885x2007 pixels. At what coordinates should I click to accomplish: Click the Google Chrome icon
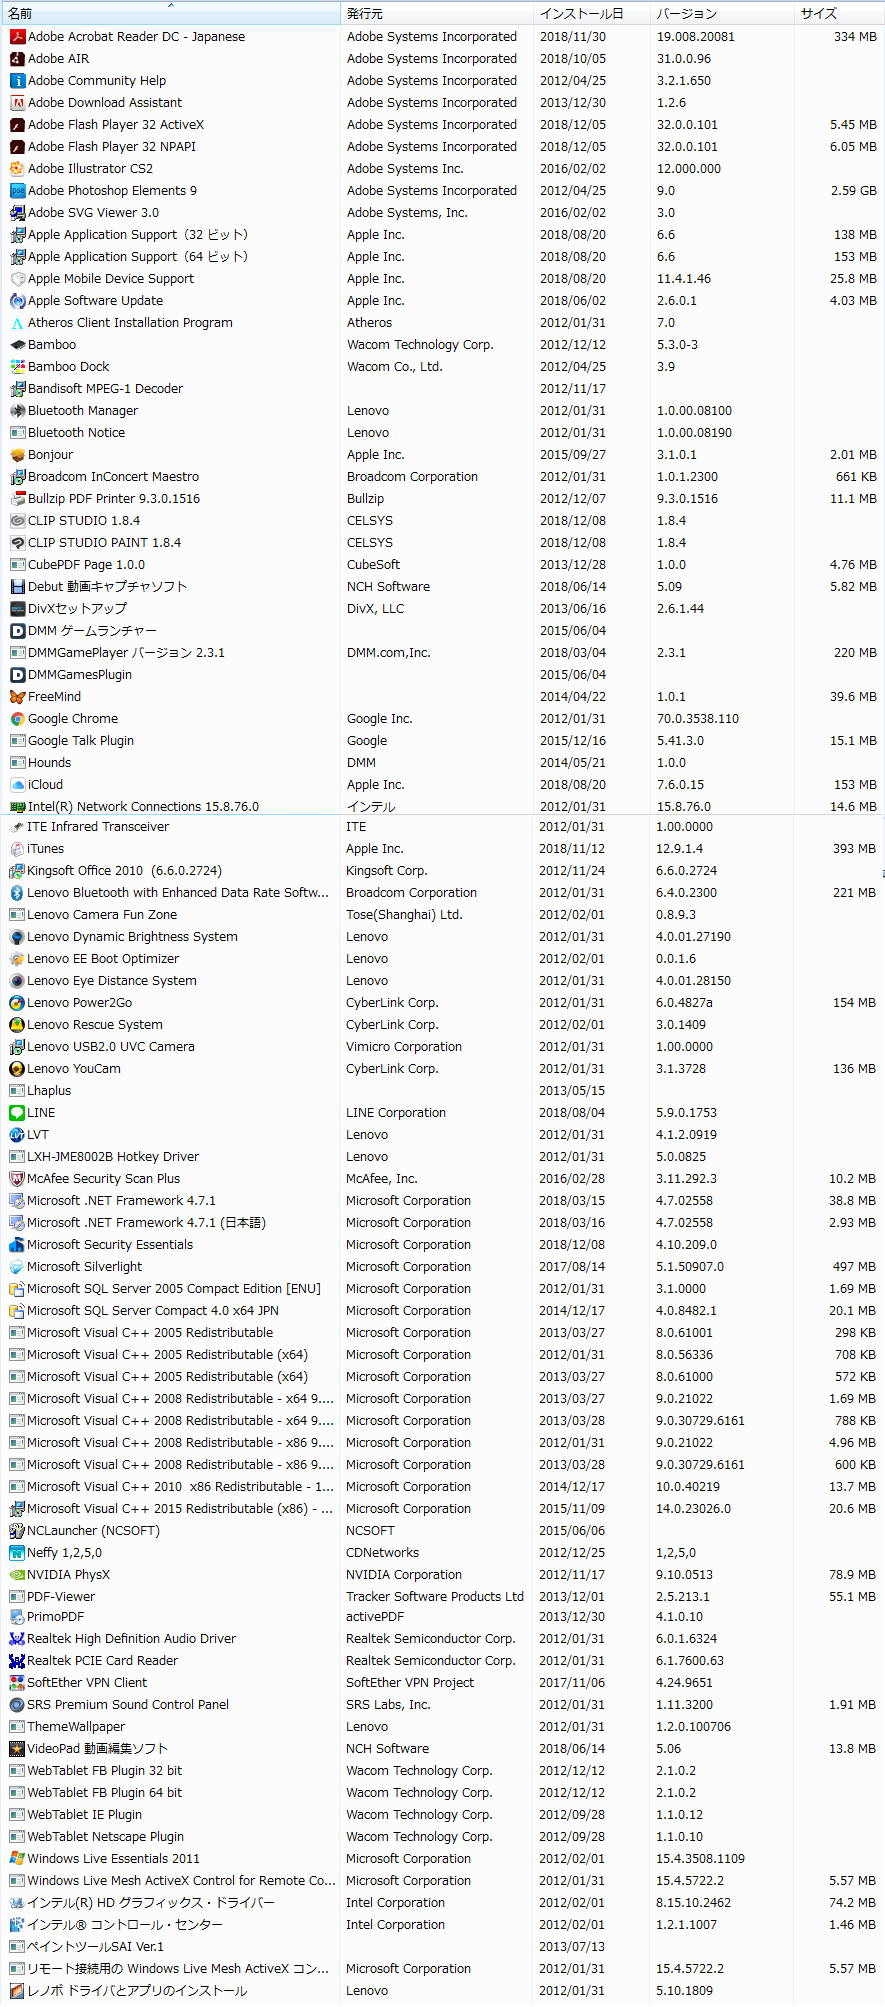coord(17,718)
